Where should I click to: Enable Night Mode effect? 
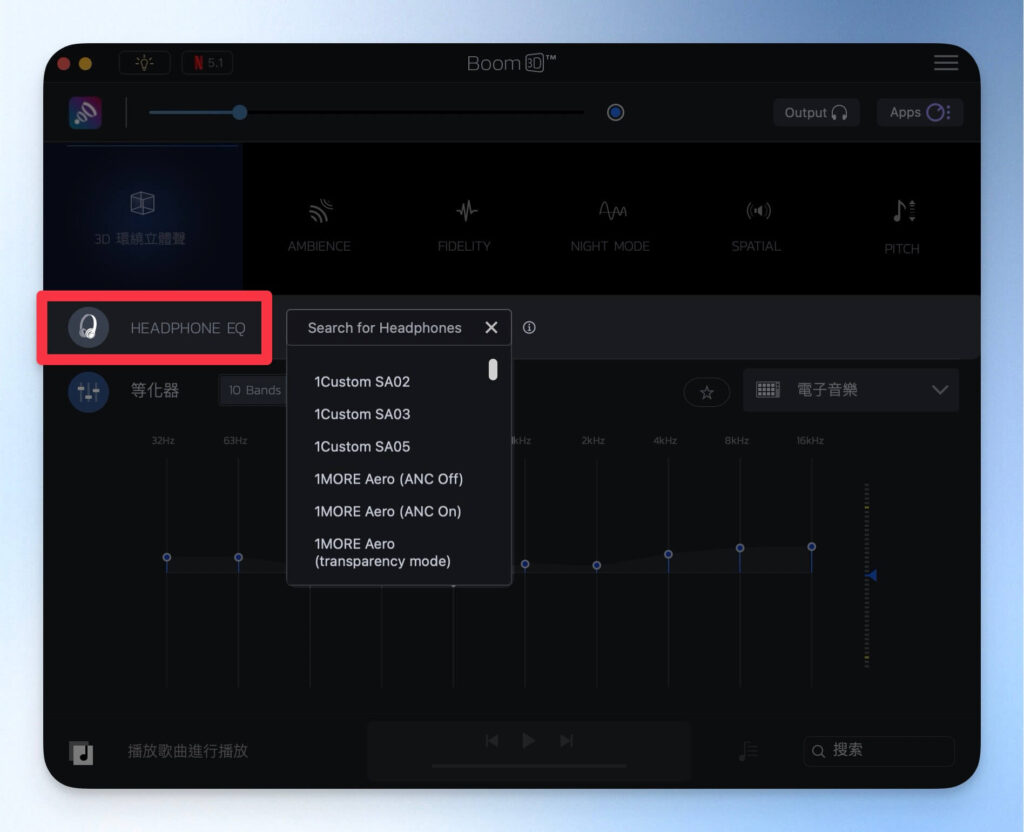coord(611,212)
